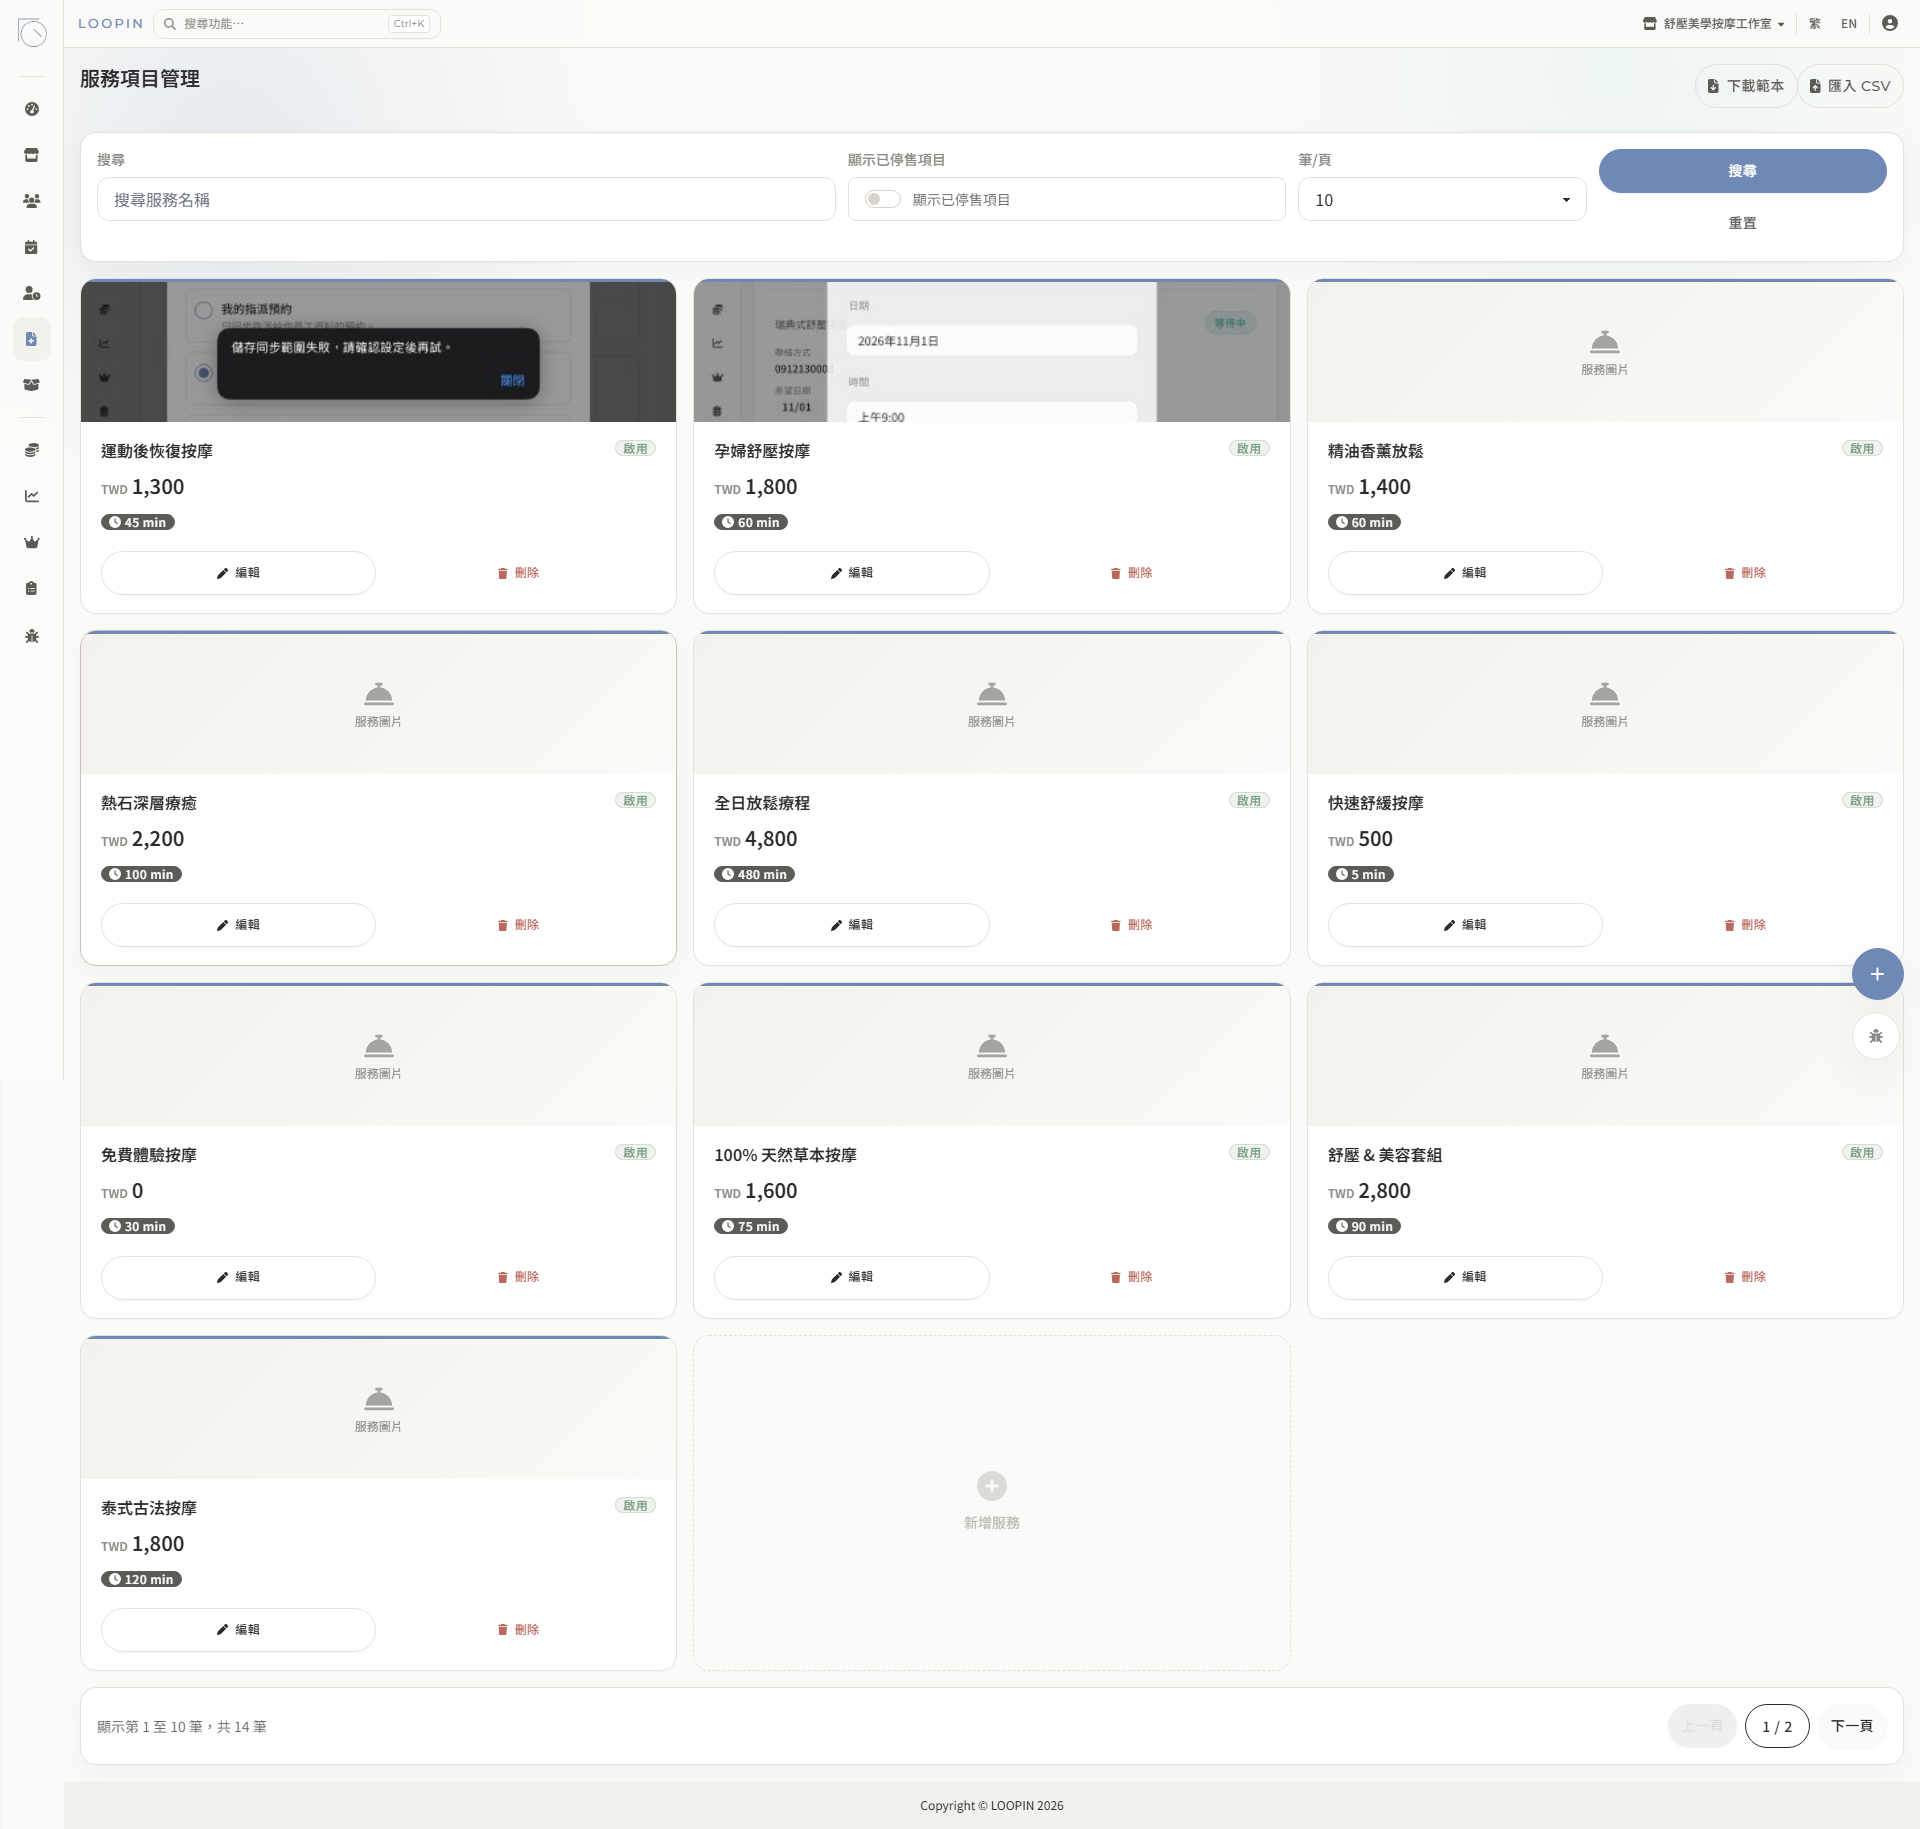Click the floating blue plus button
1920x1829 pixels.
click(x=1877, y=974)
